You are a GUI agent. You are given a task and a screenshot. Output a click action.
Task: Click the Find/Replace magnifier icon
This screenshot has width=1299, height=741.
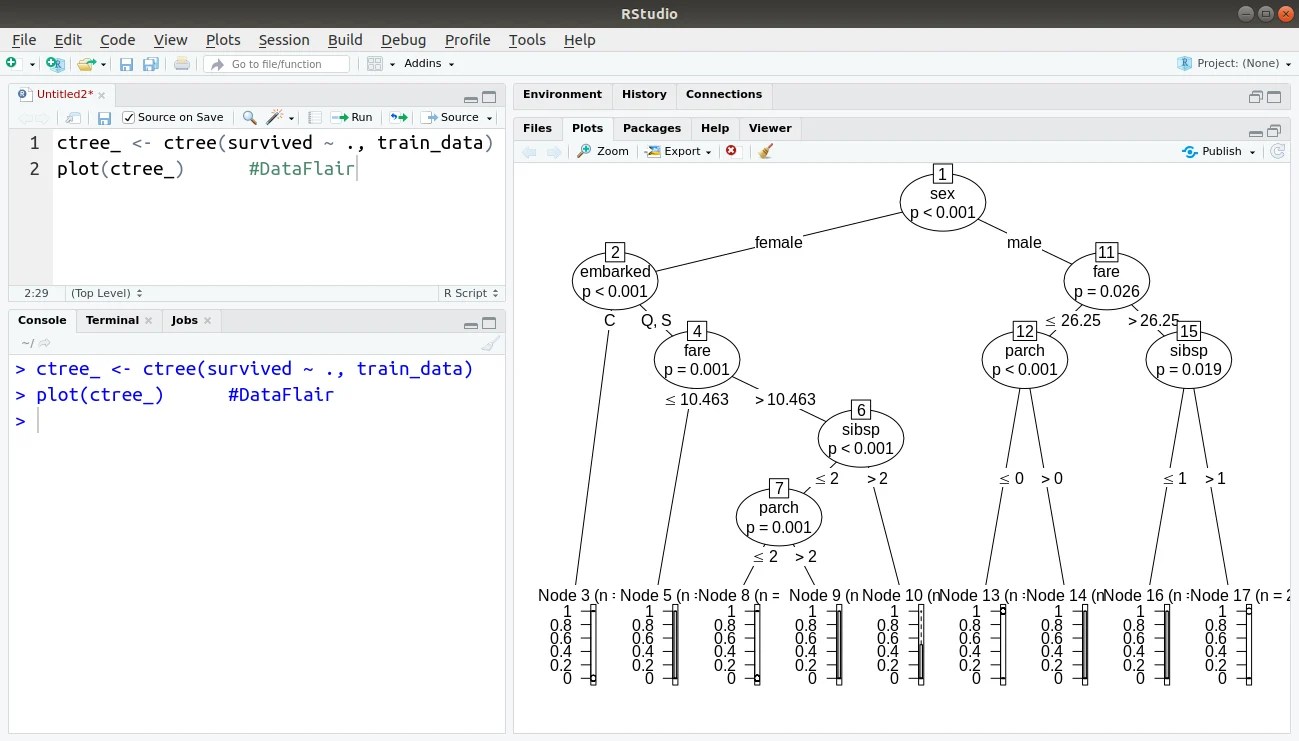249,118
